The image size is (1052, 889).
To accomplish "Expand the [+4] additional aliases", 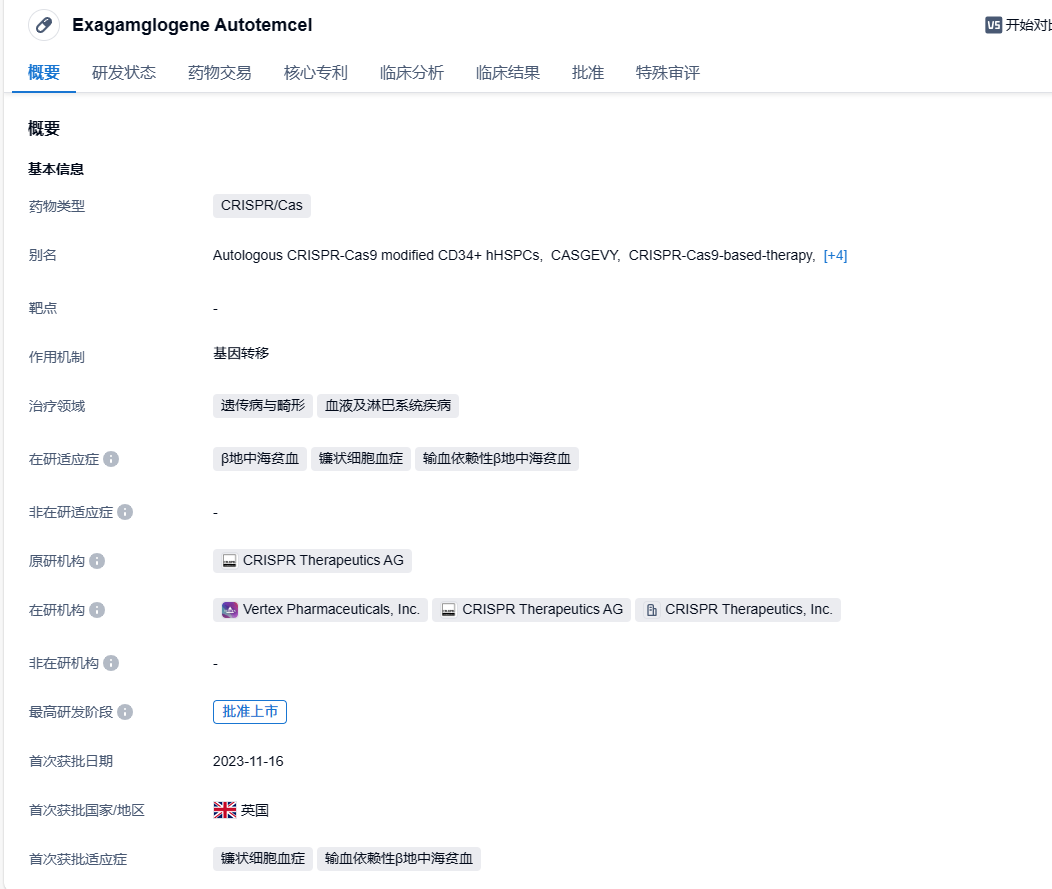I will 835,255.
